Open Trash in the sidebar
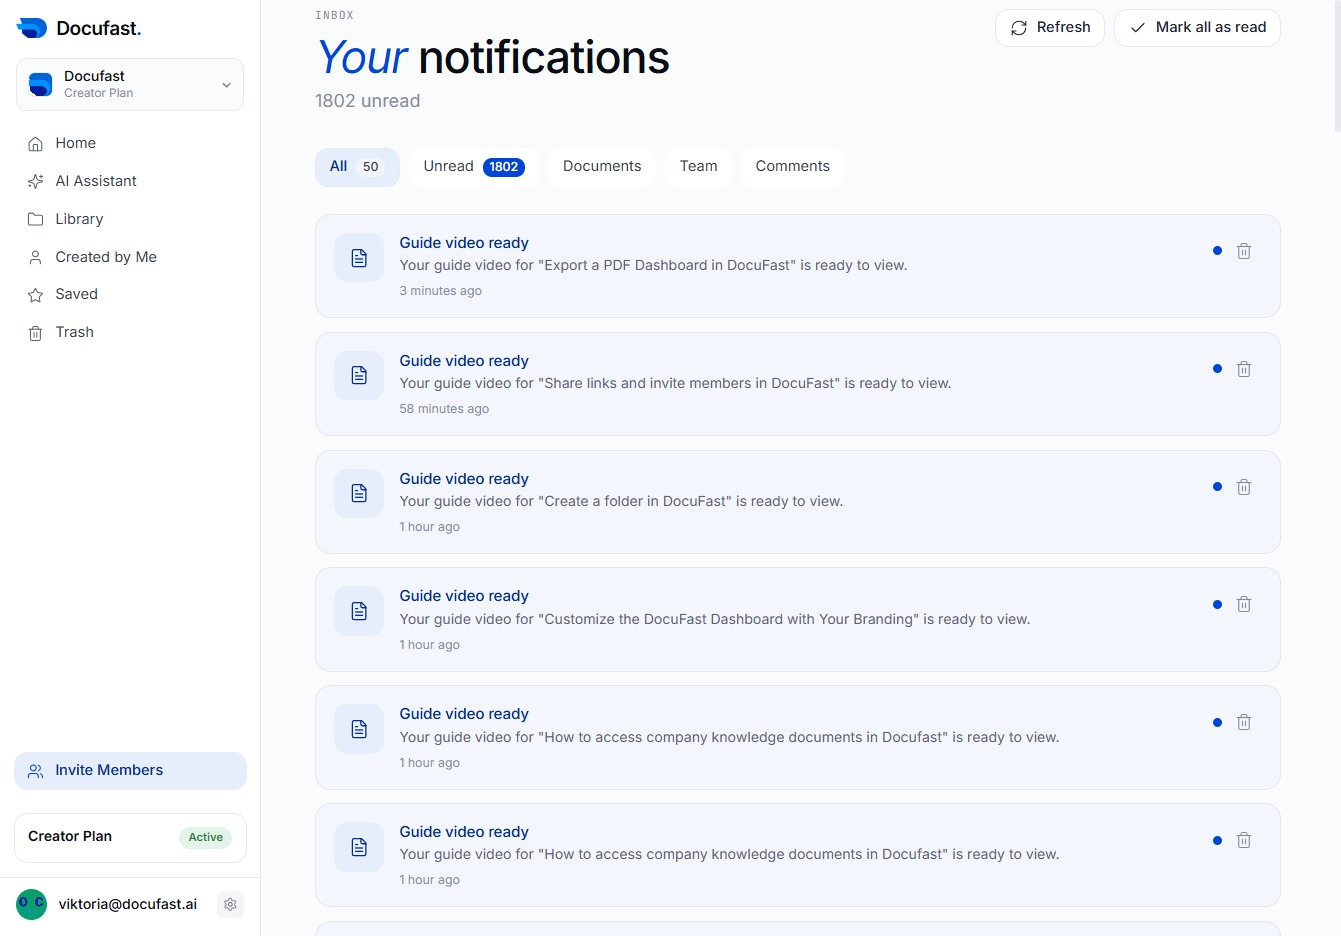 130,332
